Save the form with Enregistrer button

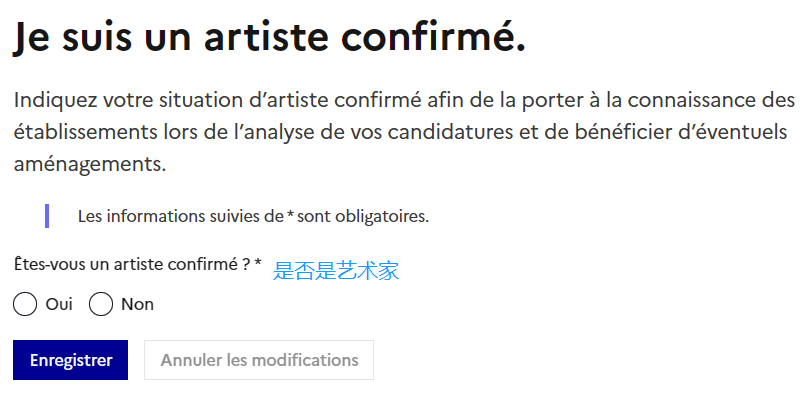point(70,360)
